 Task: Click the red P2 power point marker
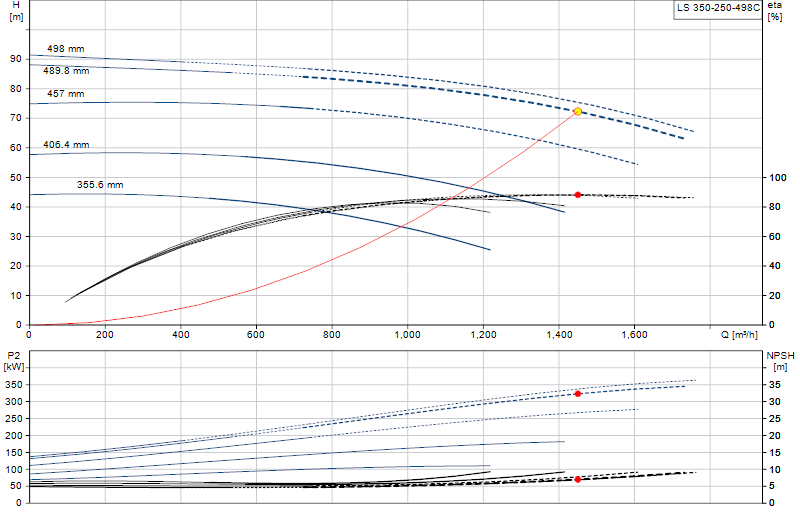pyautogui.click(x=578, y=394)
